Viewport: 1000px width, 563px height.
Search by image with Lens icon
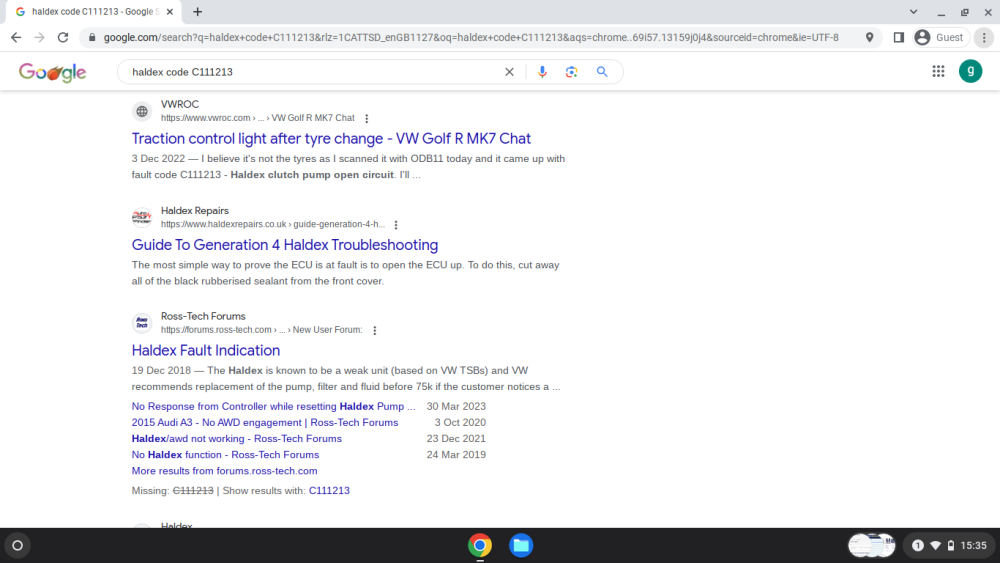click(x=571, y=72)
